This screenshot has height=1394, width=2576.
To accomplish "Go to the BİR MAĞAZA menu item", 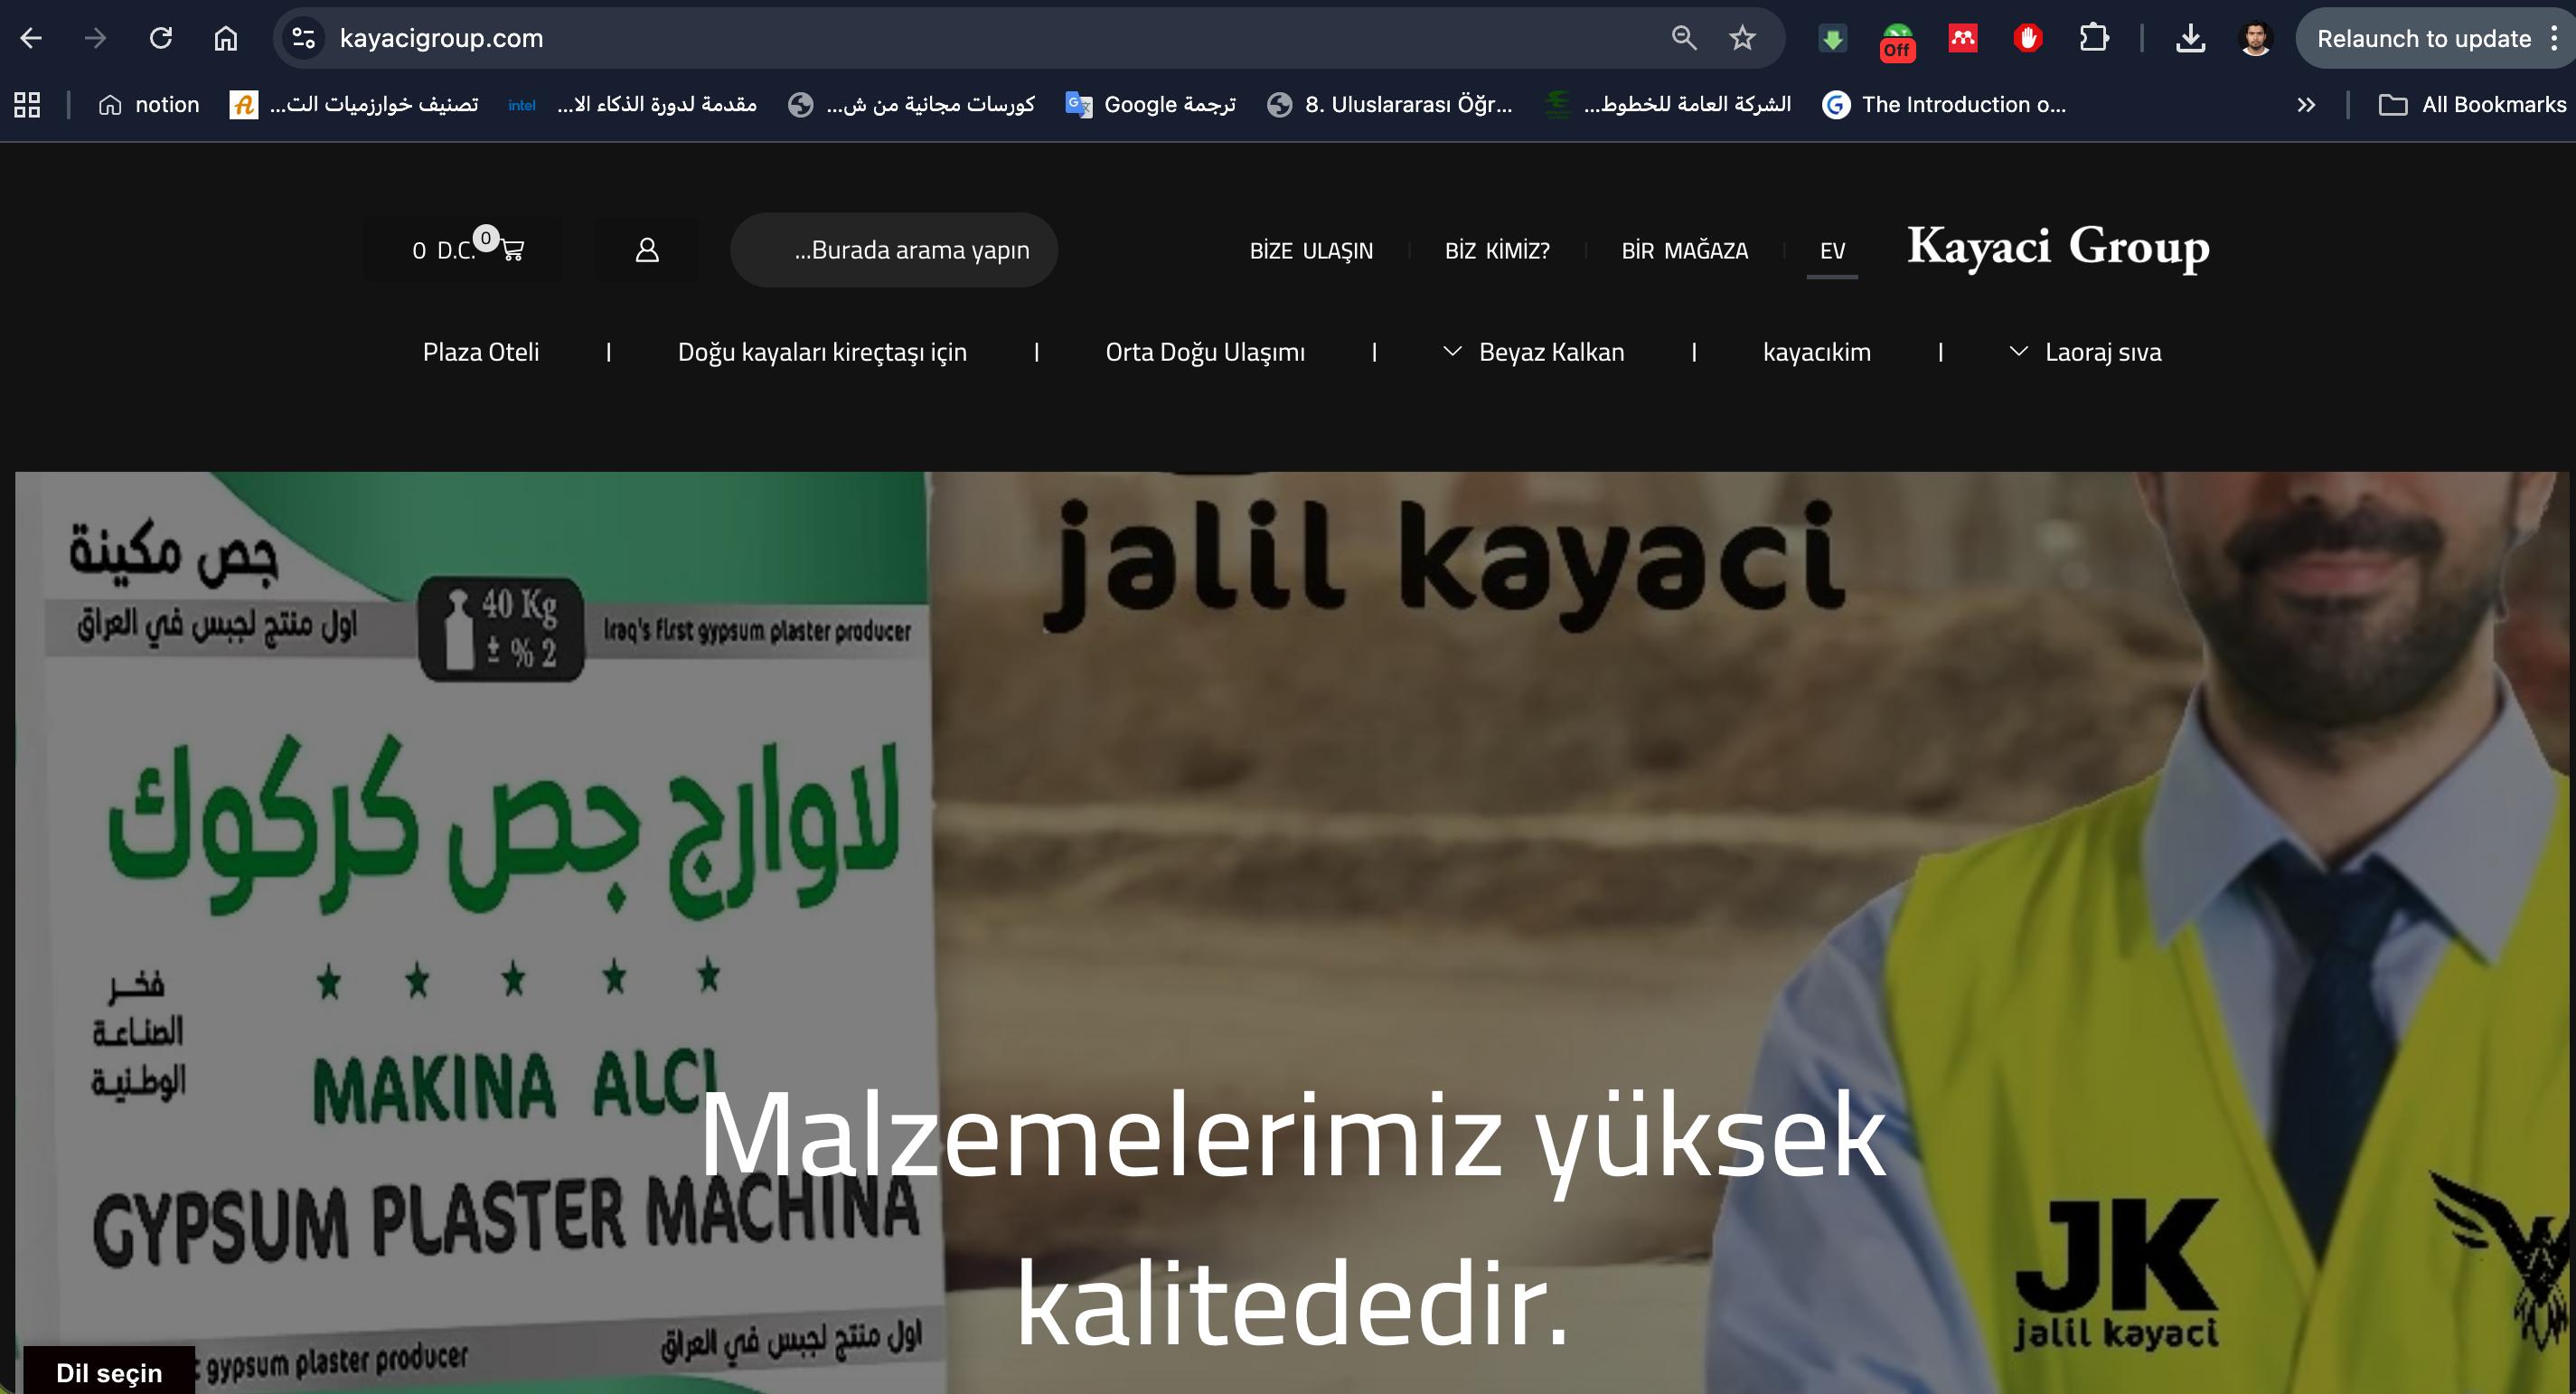I will pos(1684,251).
